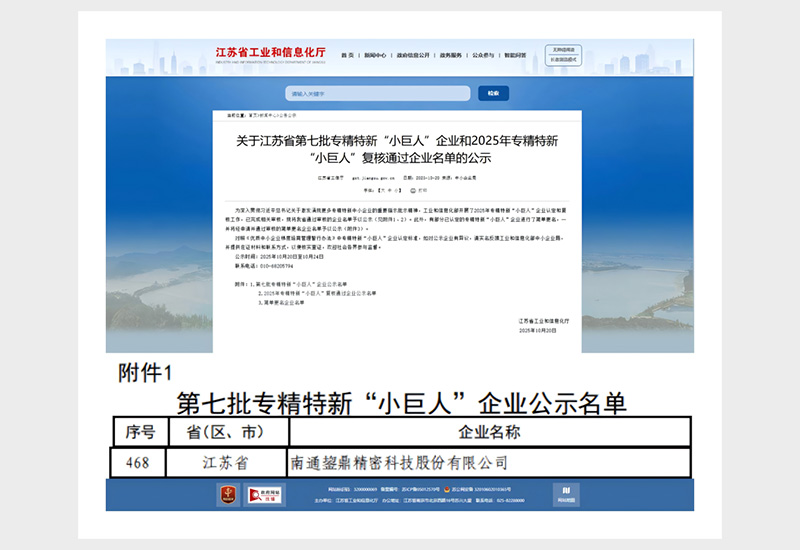Focus the keyword search input field
800x550 pixels.
(x=378, y=93)
